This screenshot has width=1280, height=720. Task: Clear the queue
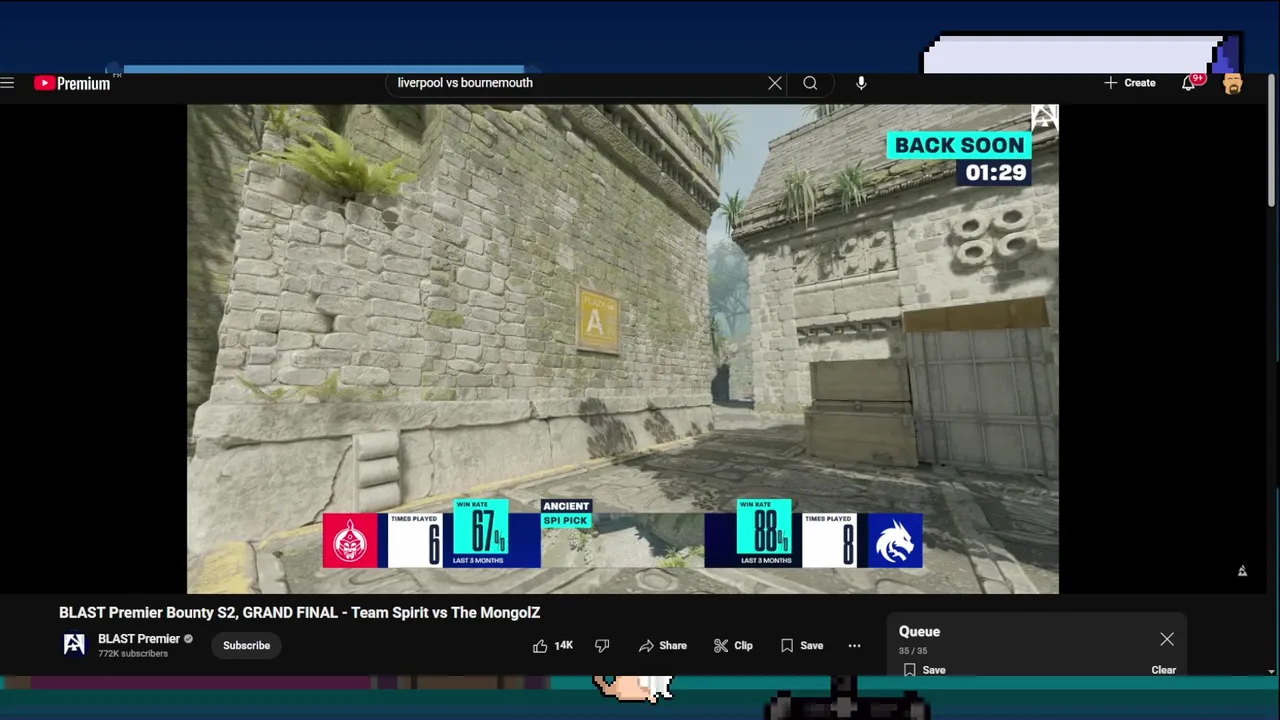point(1163,670)
